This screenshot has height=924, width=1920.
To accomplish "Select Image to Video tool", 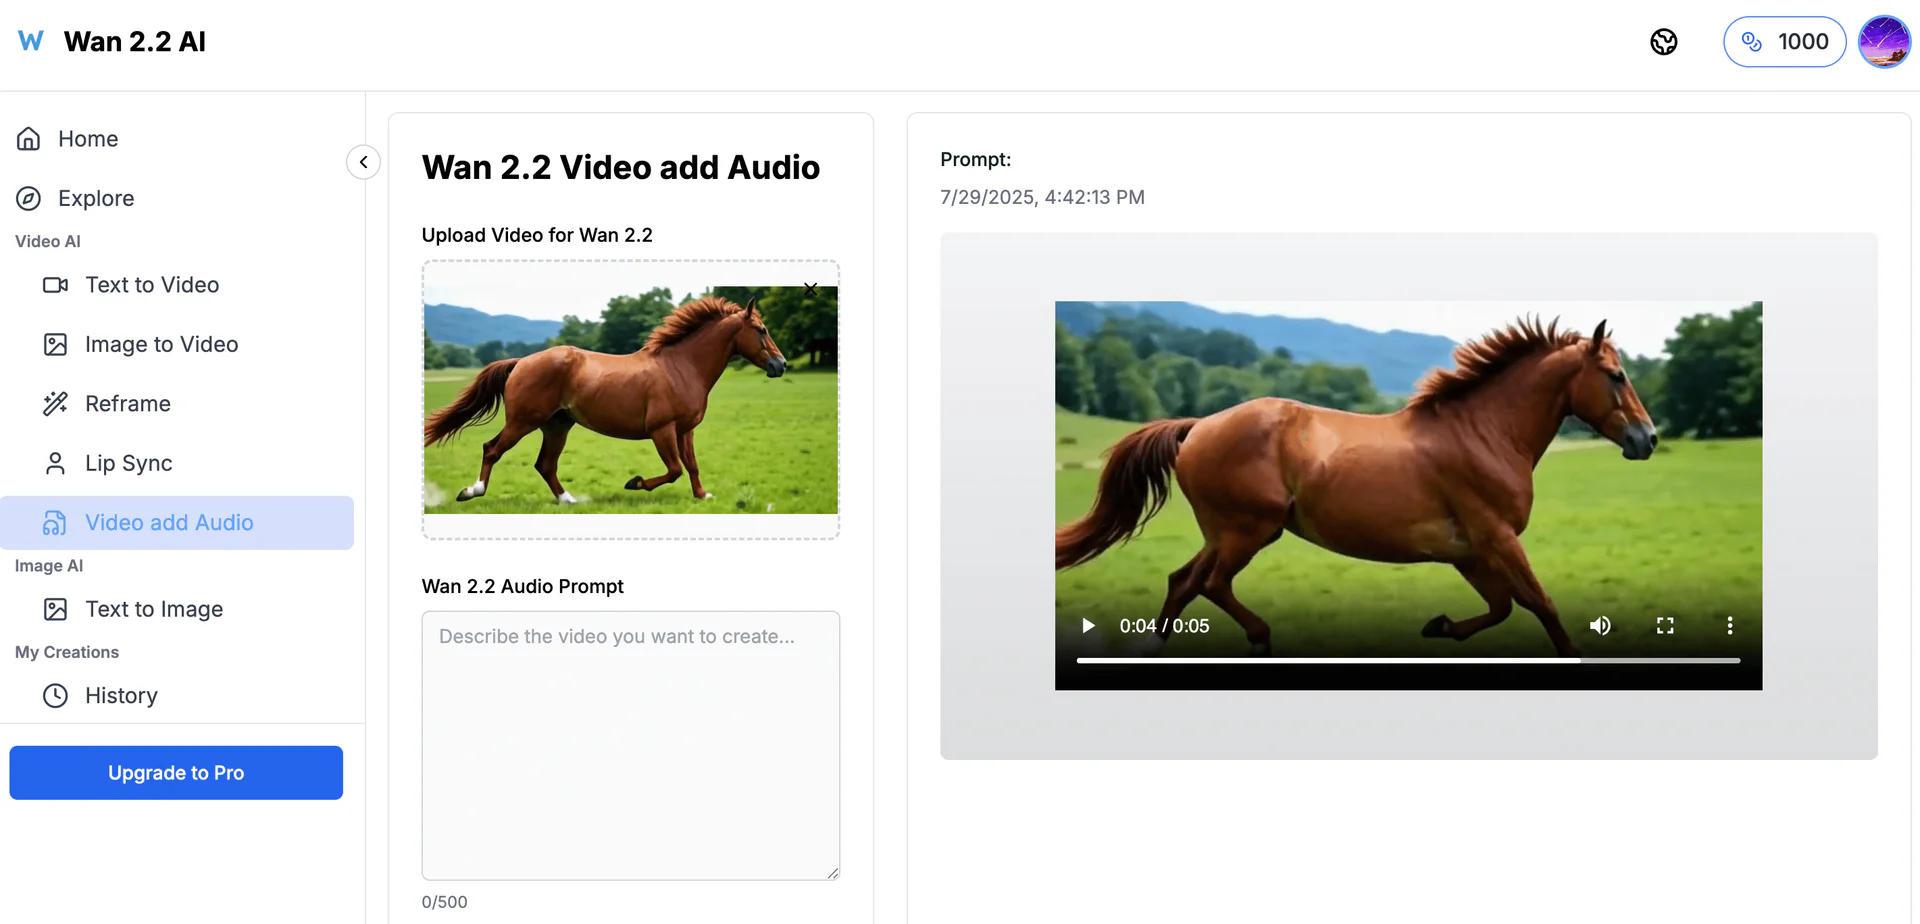I will coord(161,344).
